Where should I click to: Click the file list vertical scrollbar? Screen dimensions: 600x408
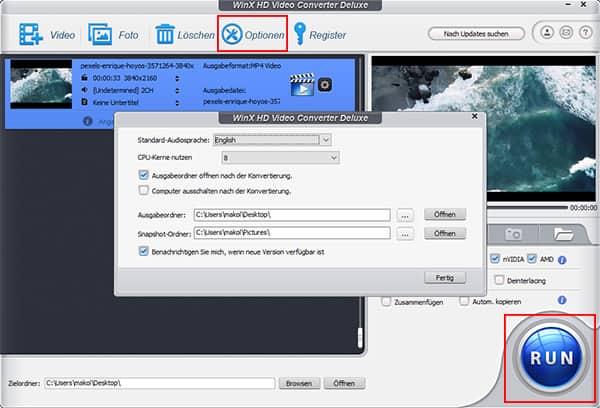point(360,337)
